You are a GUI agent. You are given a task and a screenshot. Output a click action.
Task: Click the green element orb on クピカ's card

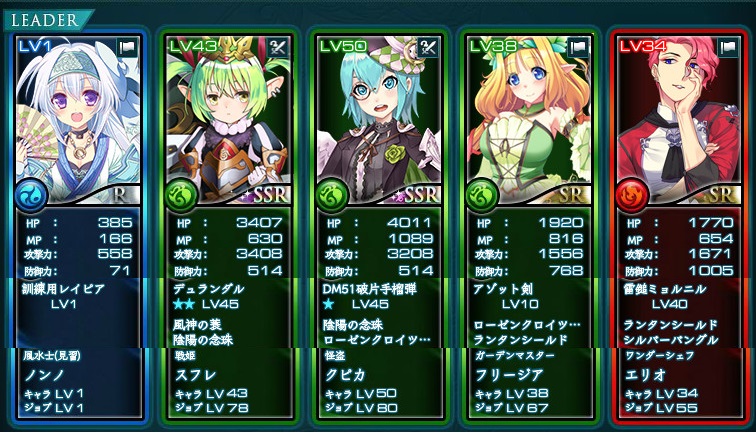tap(331, 196)
